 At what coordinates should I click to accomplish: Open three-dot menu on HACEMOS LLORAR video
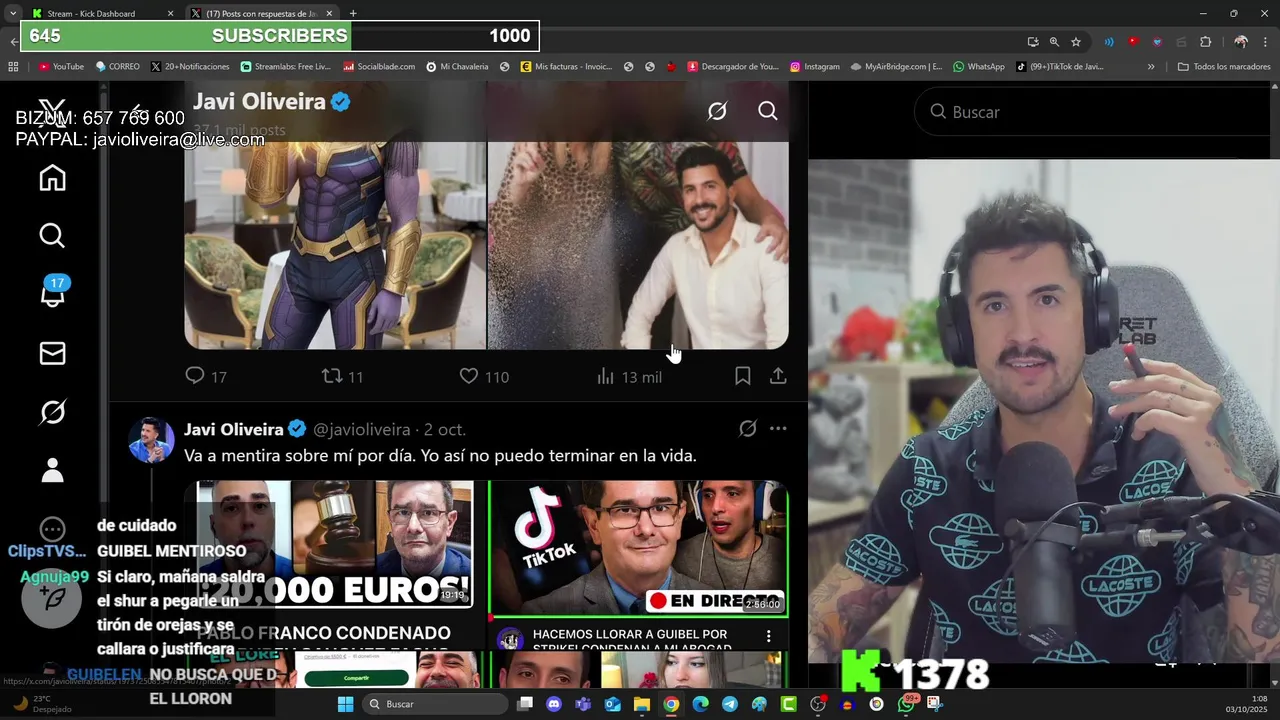click(768, 636)
